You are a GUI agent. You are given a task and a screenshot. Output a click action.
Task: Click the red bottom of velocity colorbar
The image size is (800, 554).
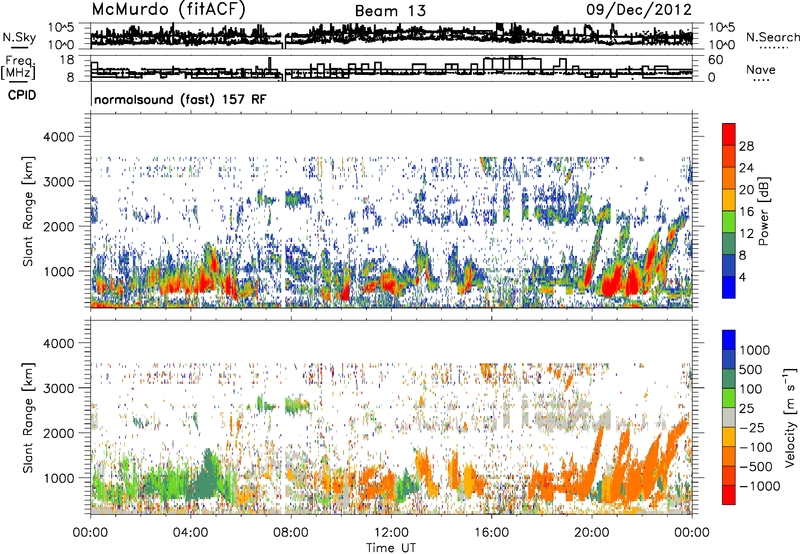pos(729,495)
